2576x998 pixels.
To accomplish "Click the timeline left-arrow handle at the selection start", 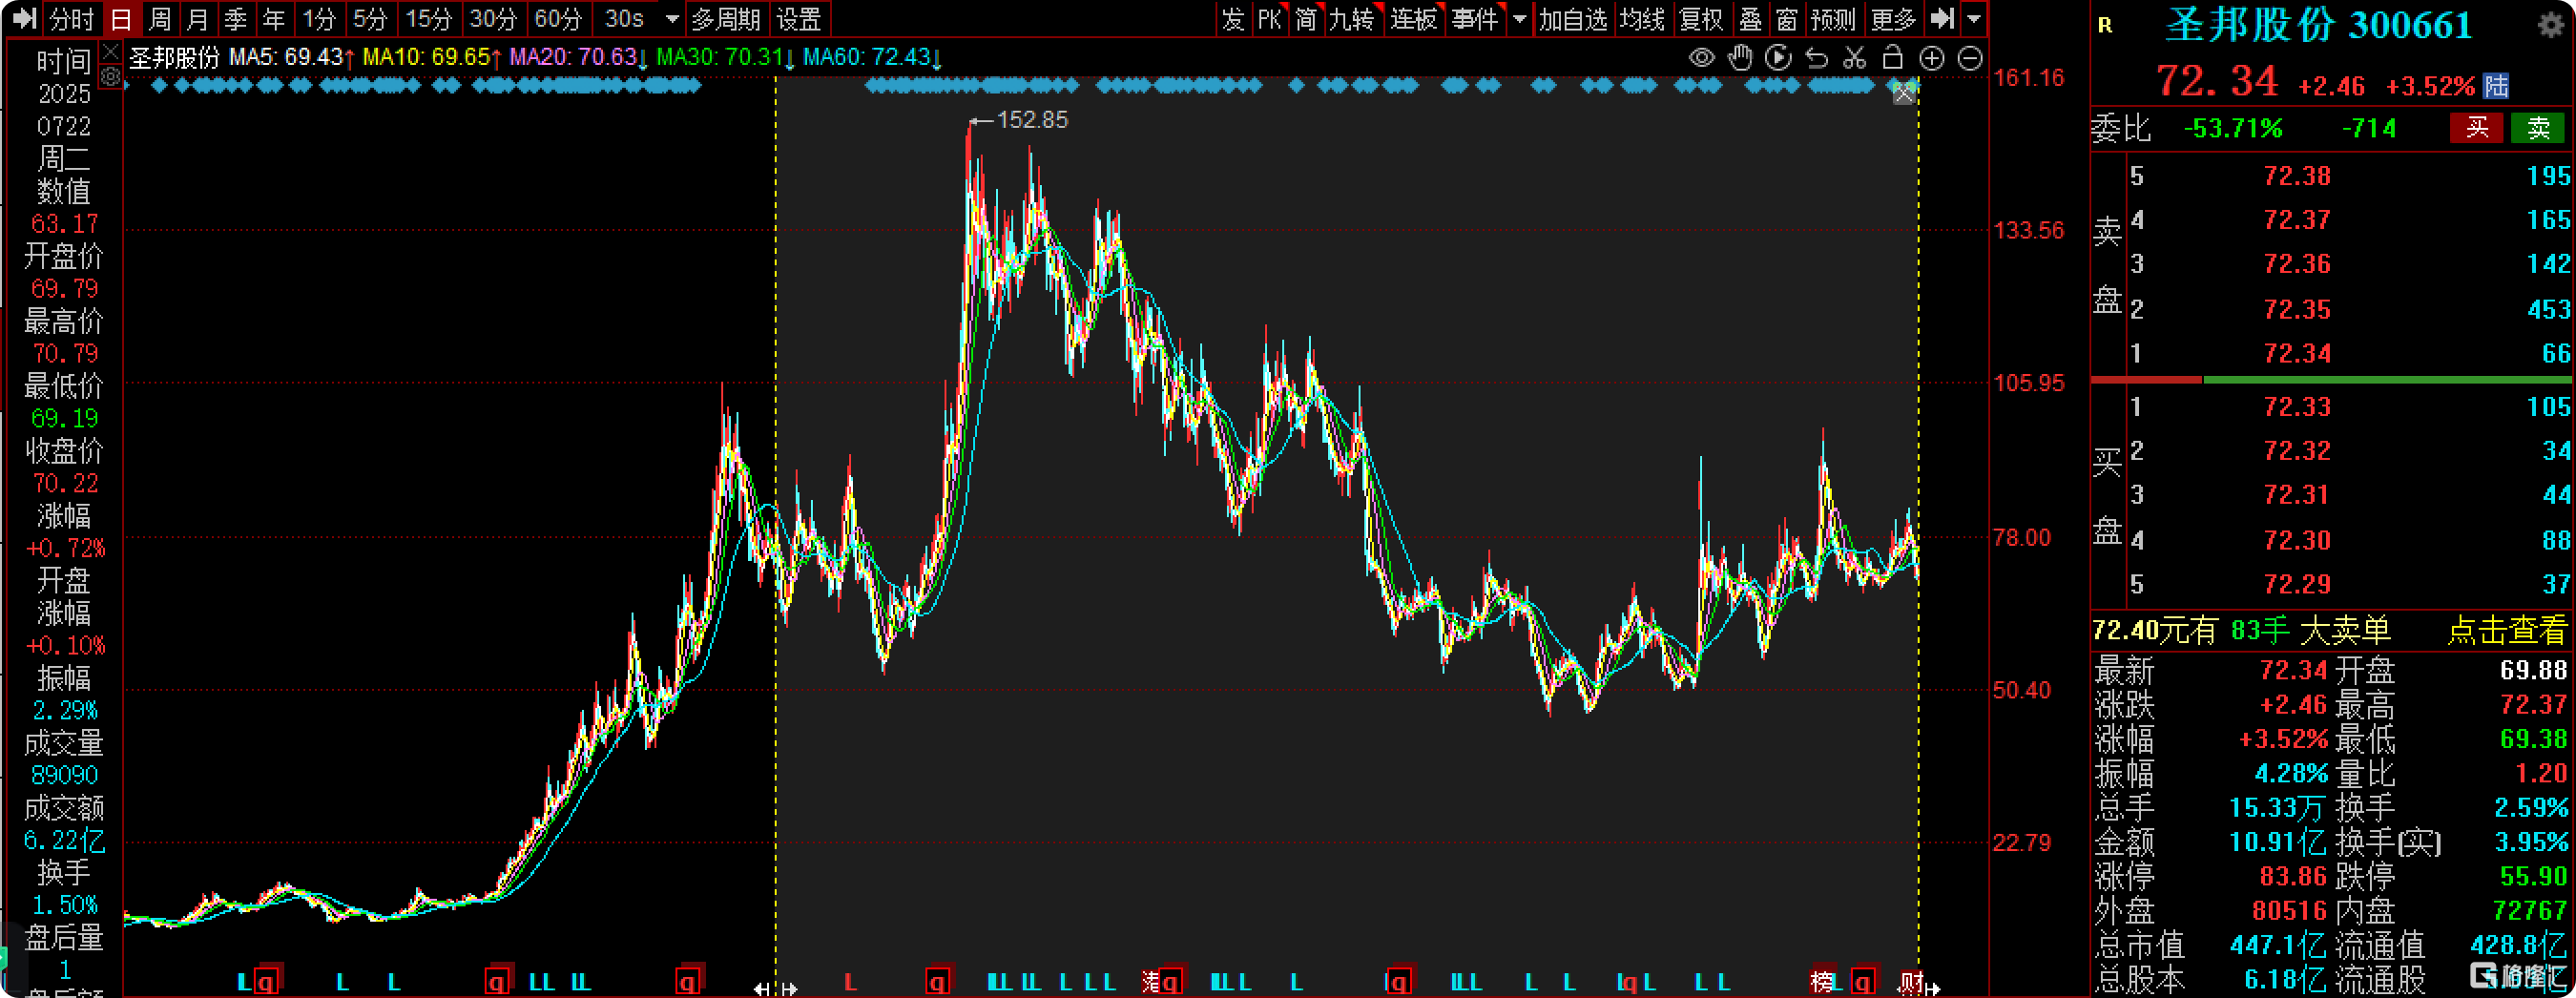I will click(762, 989).
